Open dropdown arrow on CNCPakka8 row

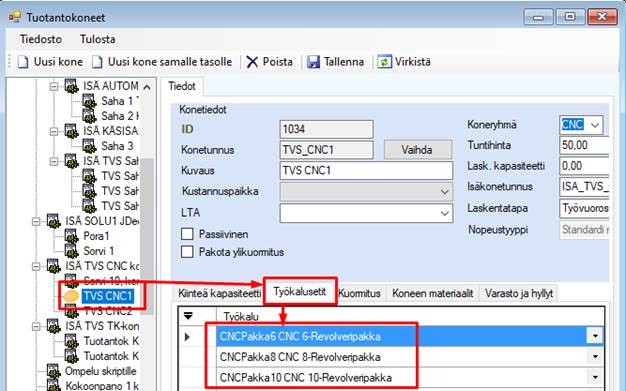tap(595, 357)
